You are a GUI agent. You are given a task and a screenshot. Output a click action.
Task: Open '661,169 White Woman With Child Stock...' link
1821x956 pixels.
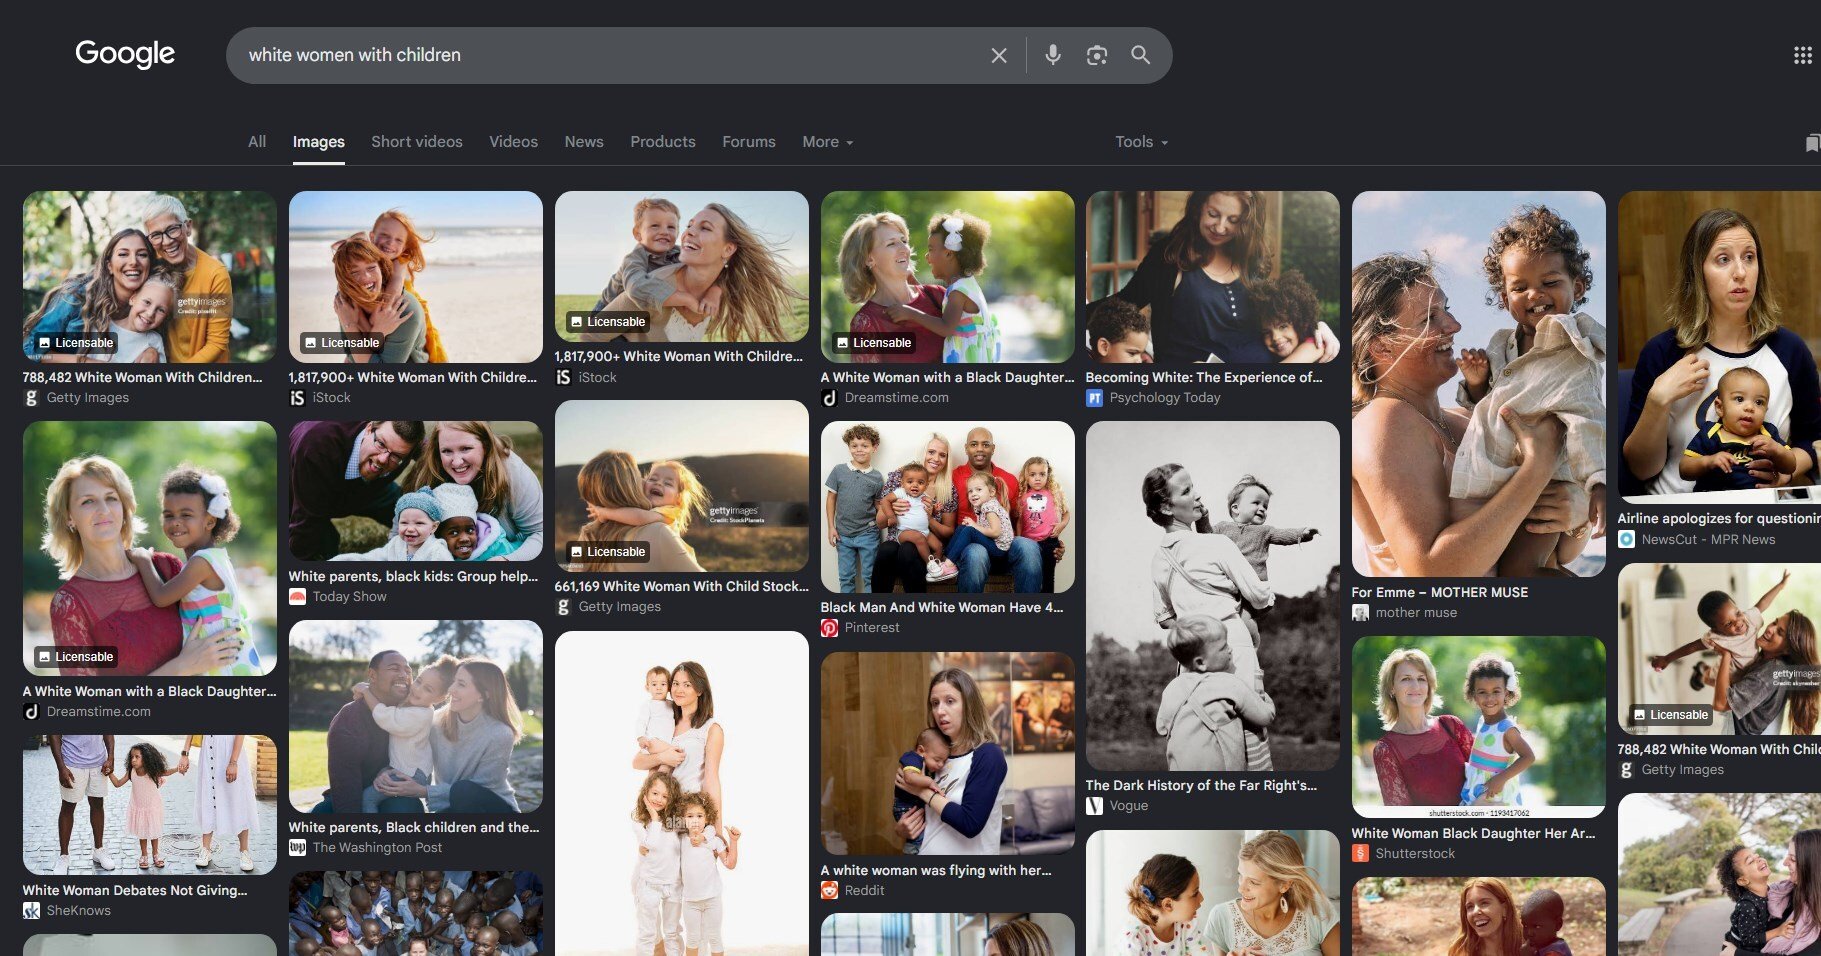coord(682,587)
